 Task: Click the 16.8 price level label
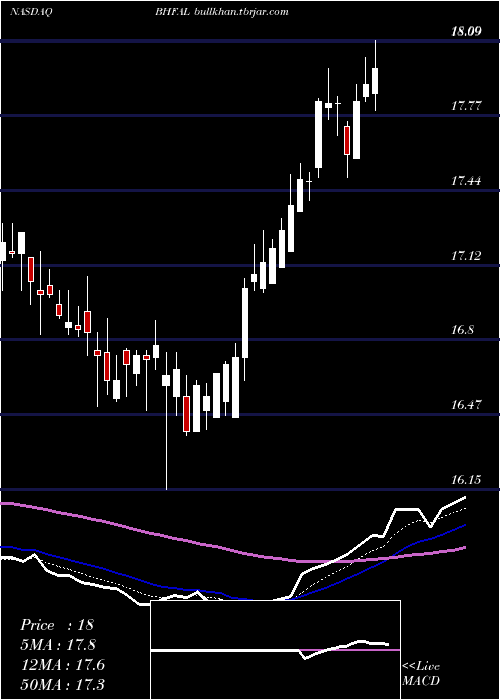point(463,330)
